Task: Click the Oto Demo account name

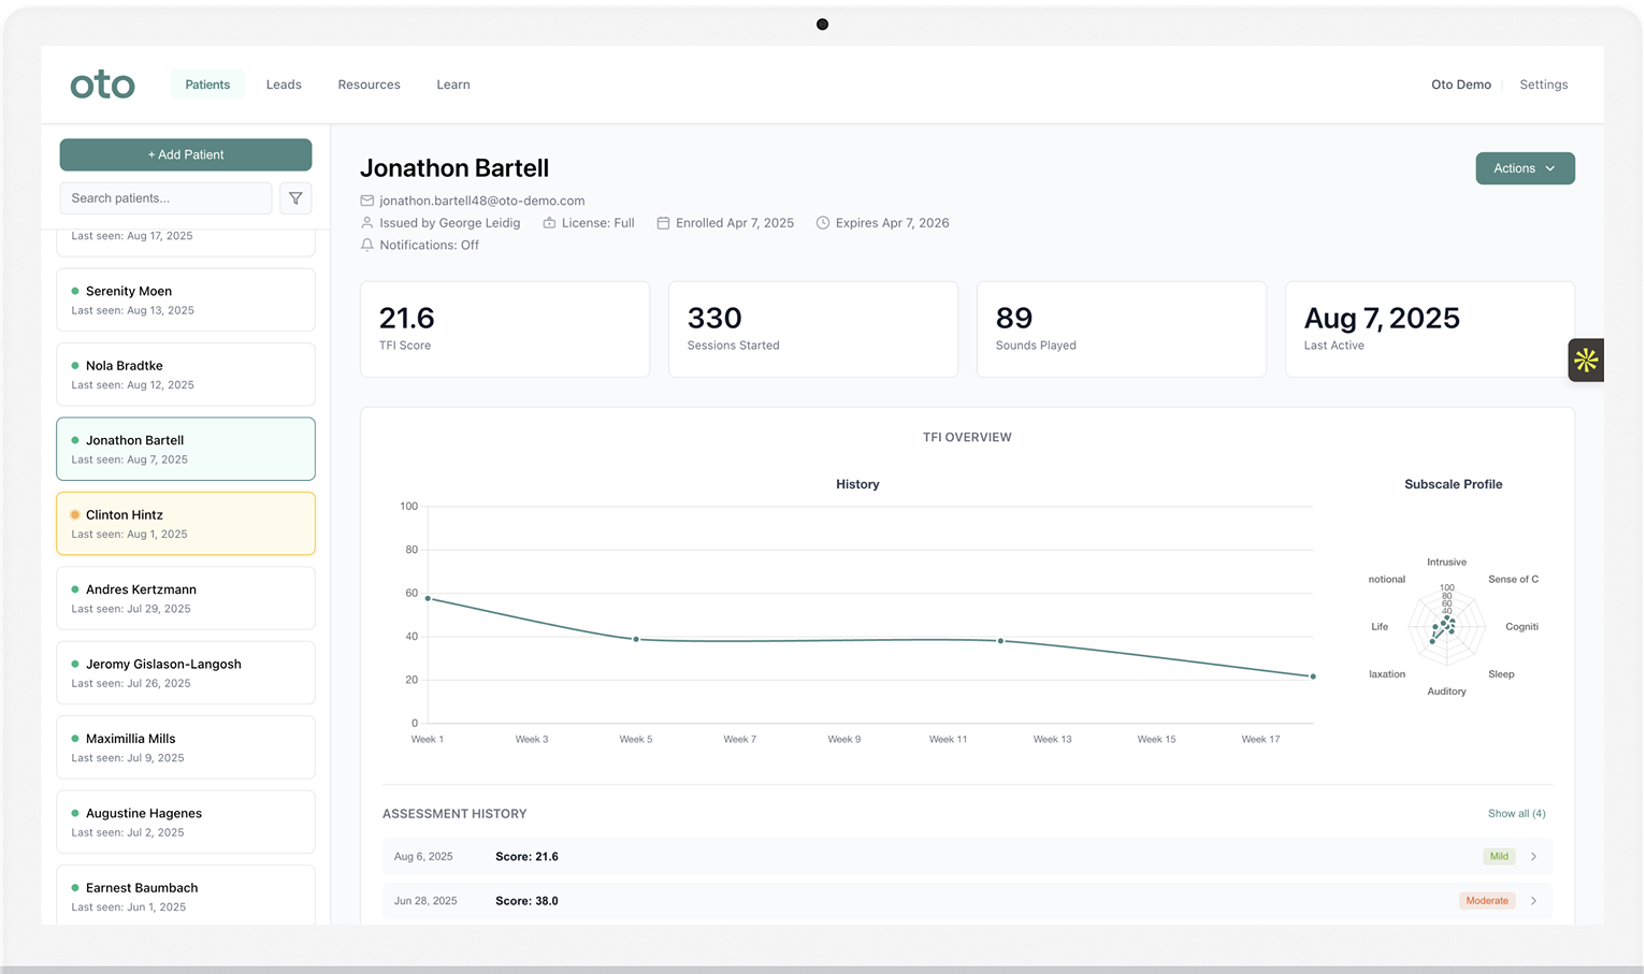Action: [1460, 85]
